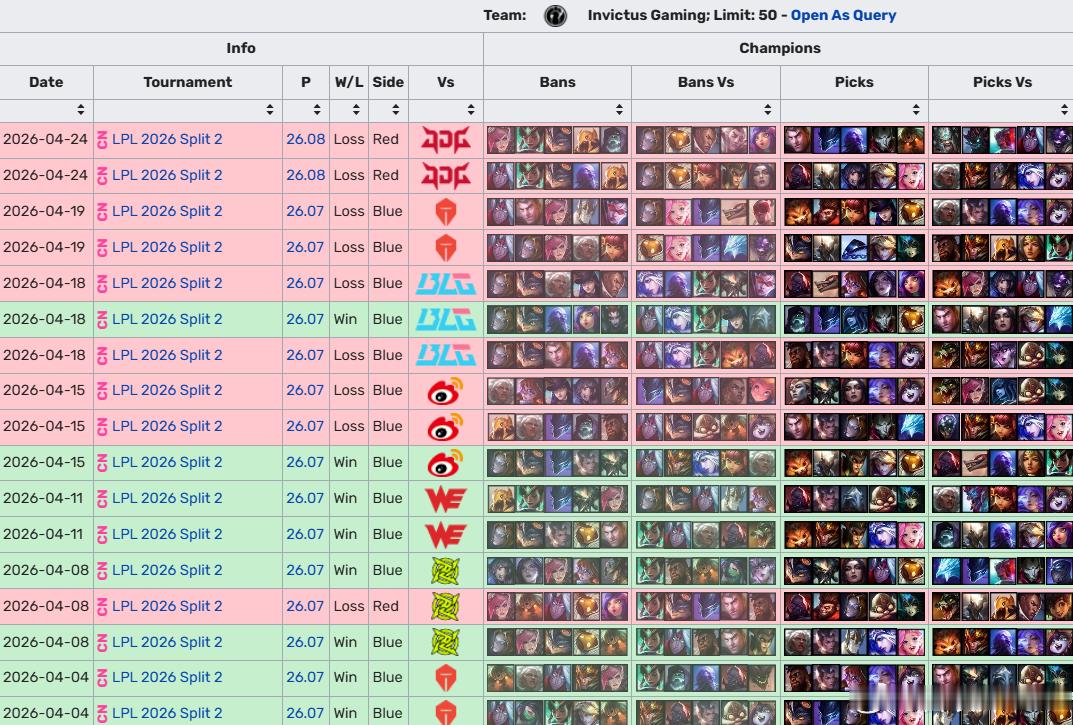
Task: Sort table by P patch column arrows
Action: click(317, 110)
